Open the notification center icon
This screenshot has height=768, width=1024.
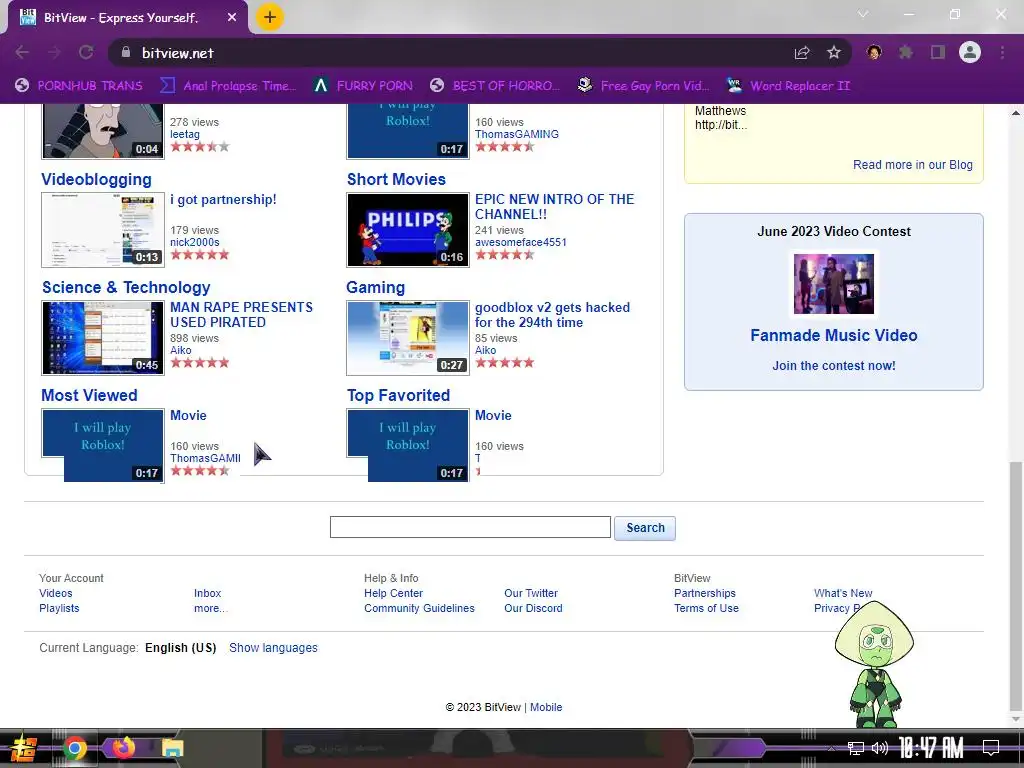pyautogui.click(x=991, y=748)
